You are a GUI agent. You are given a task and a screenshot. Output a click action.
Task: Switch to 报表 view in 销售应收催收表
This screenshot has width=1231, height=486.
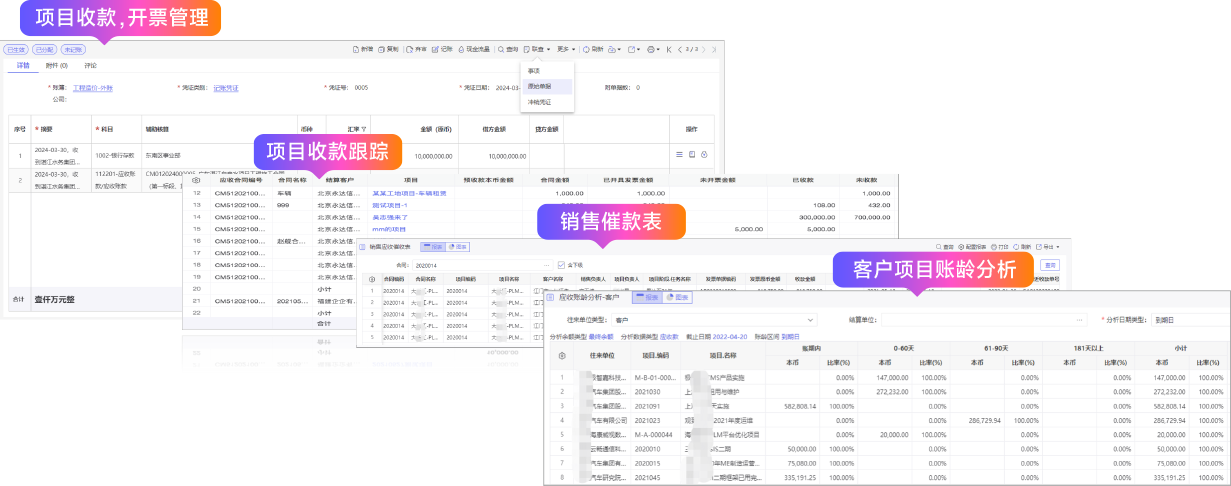pyautogui.click(x=433, y=246)
